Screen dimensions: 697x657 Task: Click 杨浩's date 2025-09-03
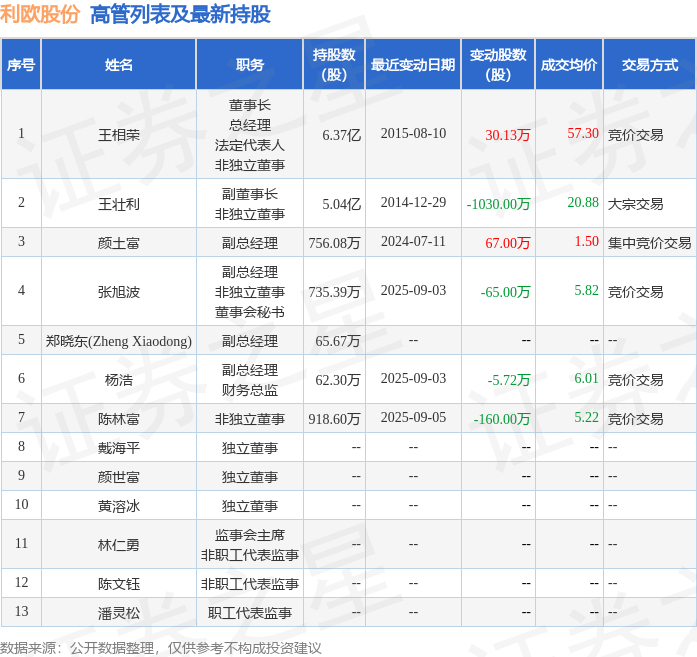[x=413, y=378]
